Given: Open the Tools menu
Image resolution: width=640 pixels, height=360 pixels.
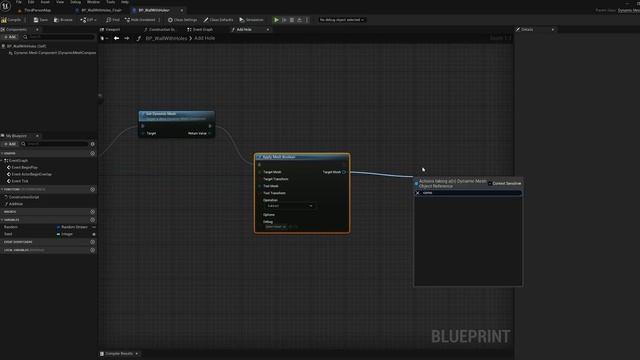Looking at the screenshot, I should 110,2.
